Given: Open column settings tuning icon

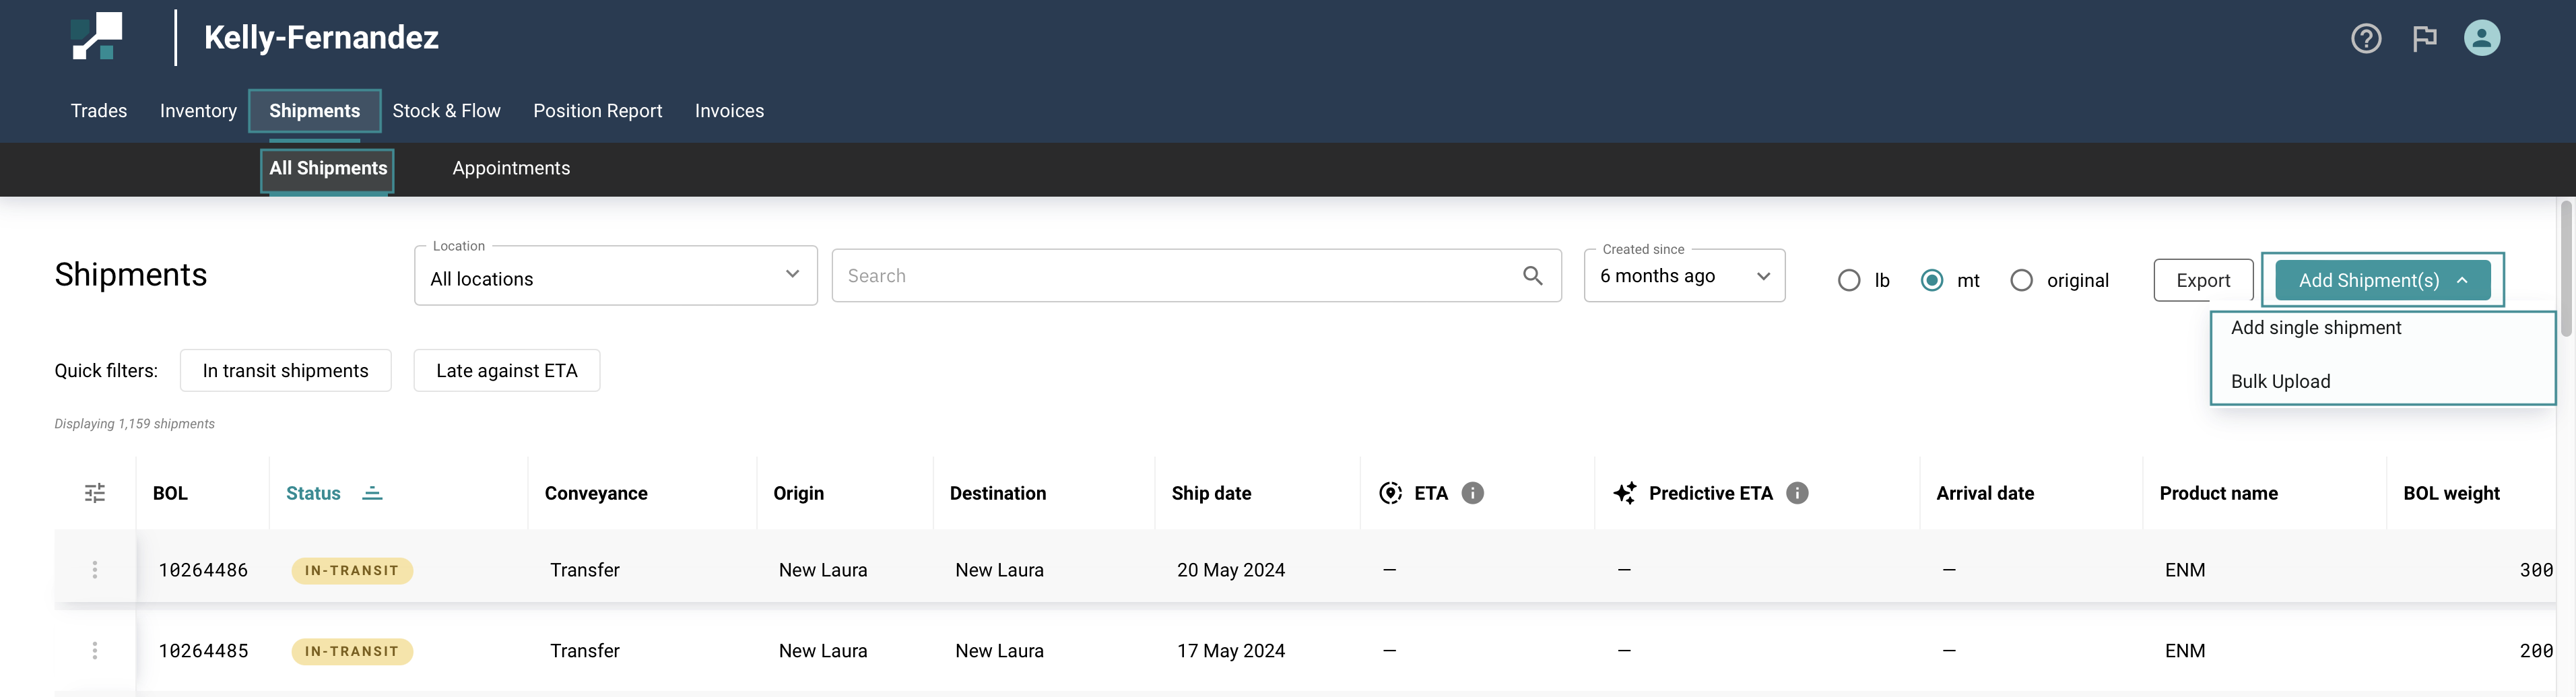Looking at the screenshot, I should pos(95,493).
